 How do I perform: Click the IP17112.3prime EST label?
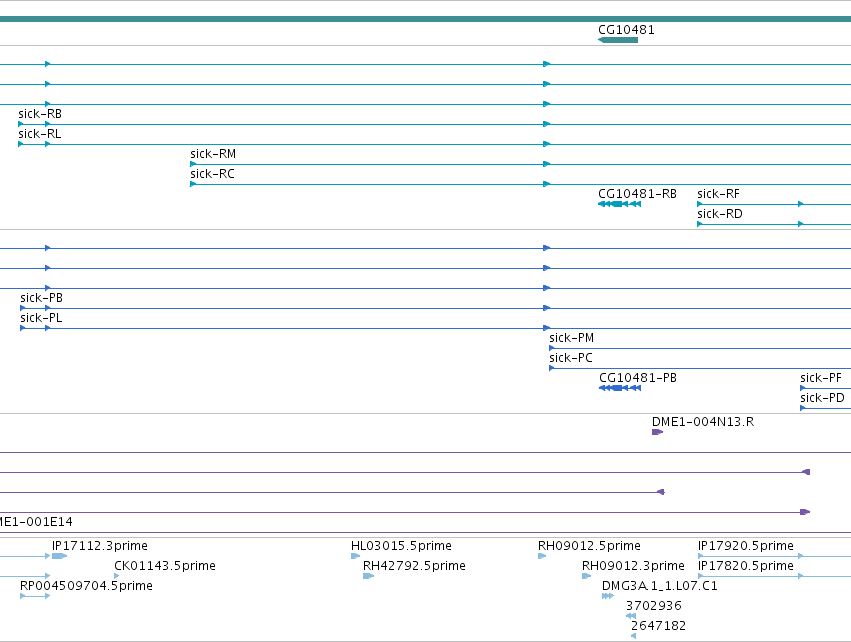pyautogui.click(x=100, y=546)
